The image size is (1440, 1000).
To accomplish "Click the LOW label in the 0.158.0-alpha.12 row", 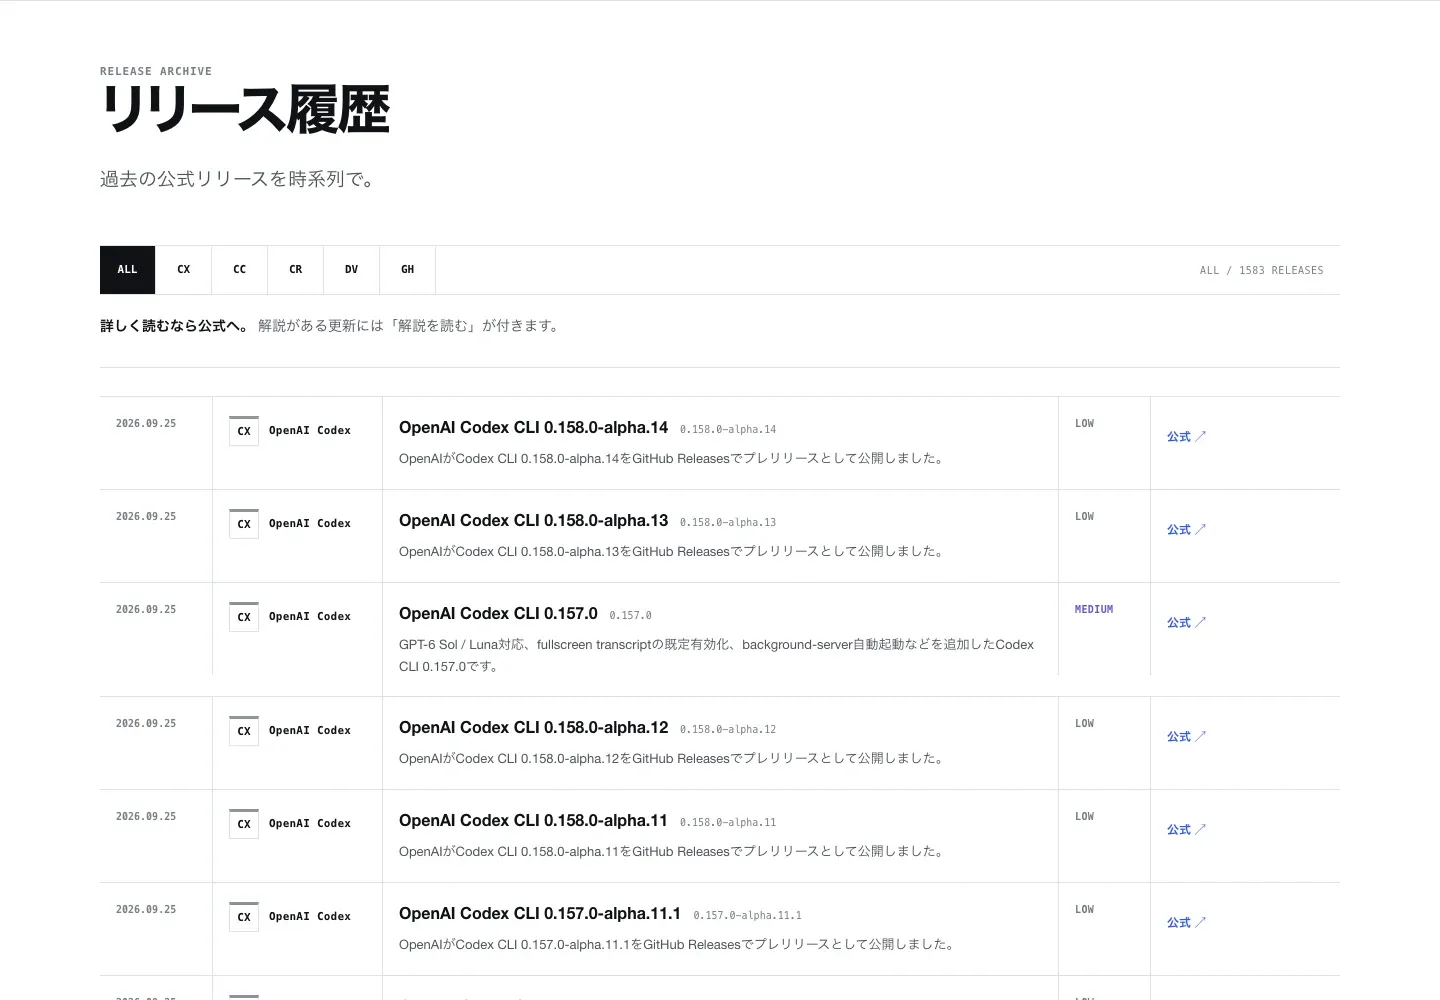I will (1085, 724).
